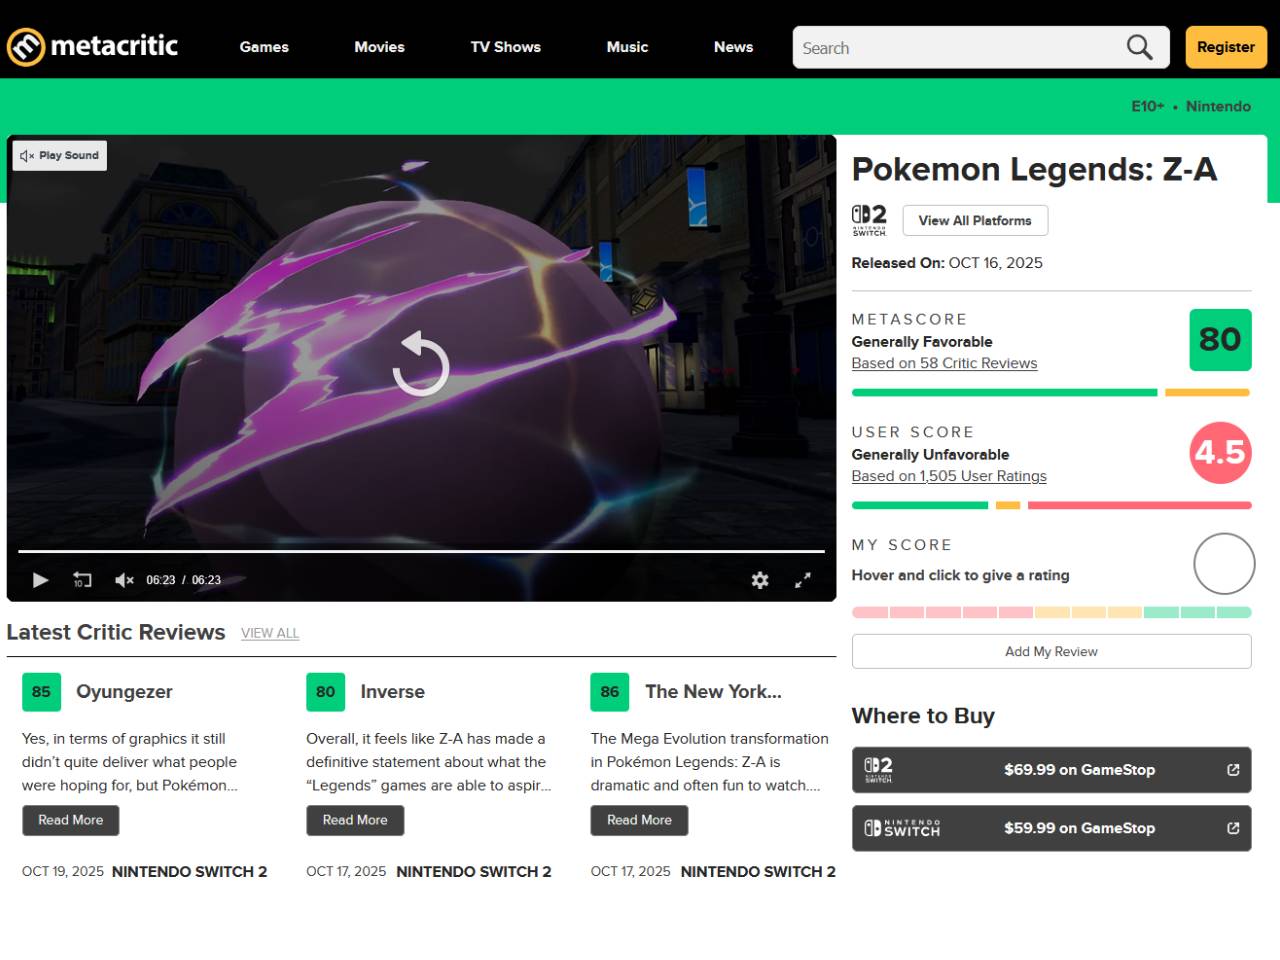Open external link icon for $59.99 GameStop
The width and height of the screenshot is (1280, 960).
pos(1233,828)
